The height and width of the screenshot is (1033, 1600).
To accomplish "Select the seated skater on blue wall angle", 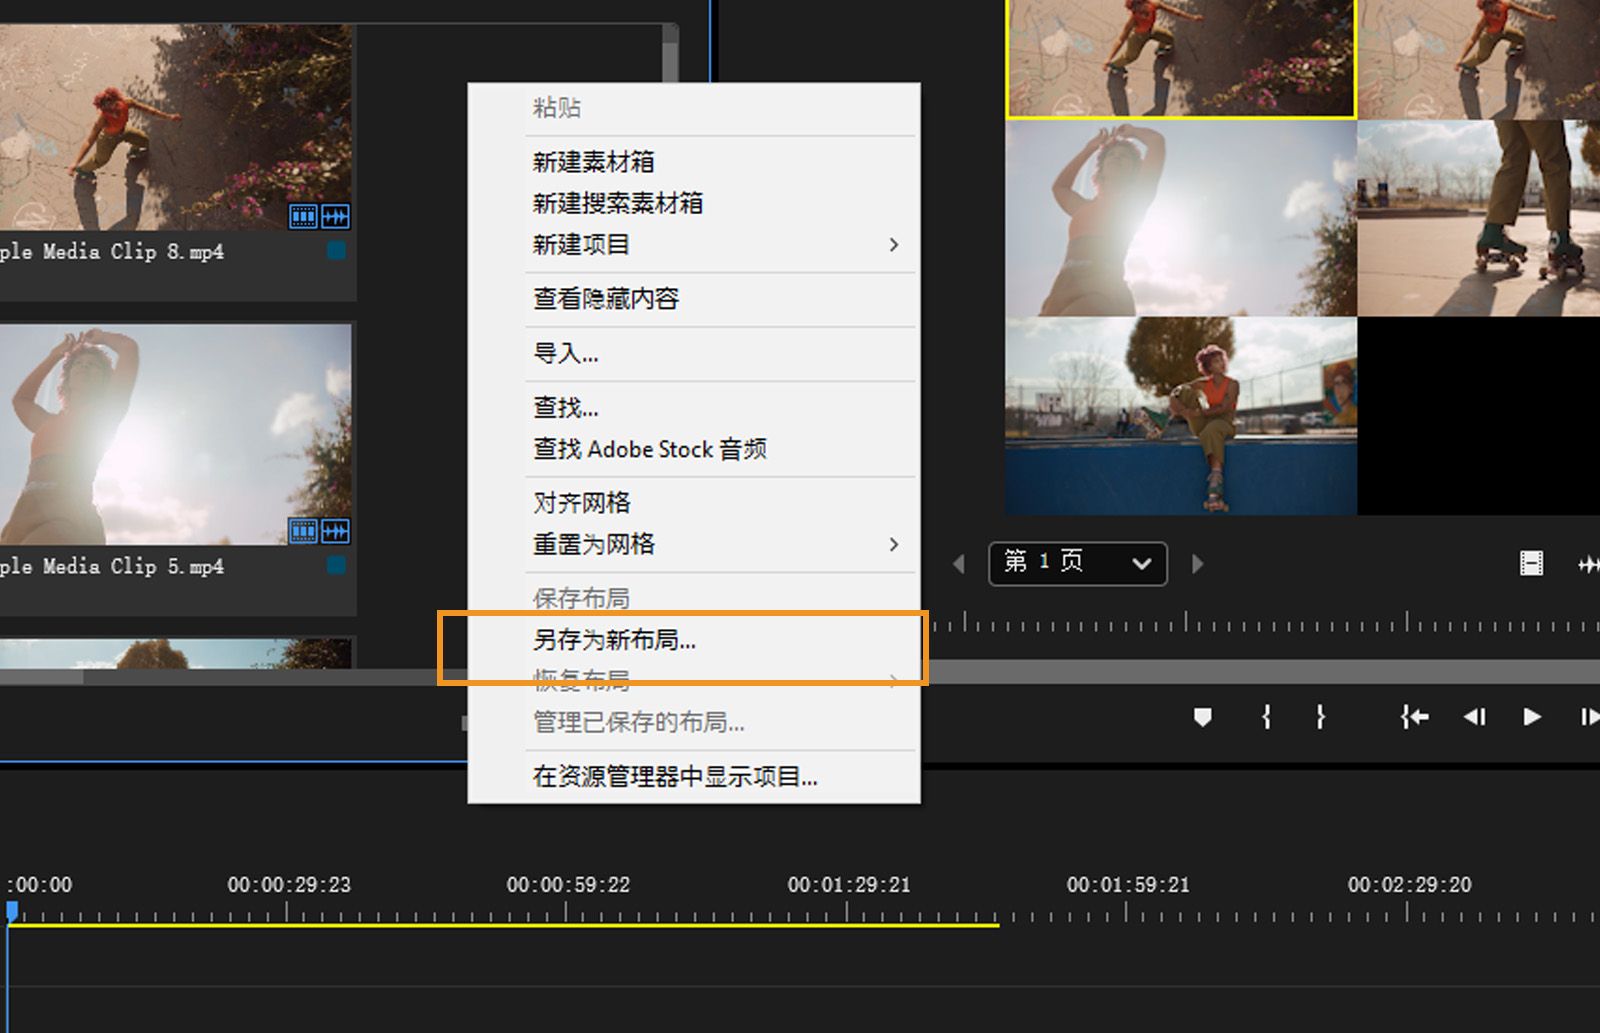I will [1181, 416].
